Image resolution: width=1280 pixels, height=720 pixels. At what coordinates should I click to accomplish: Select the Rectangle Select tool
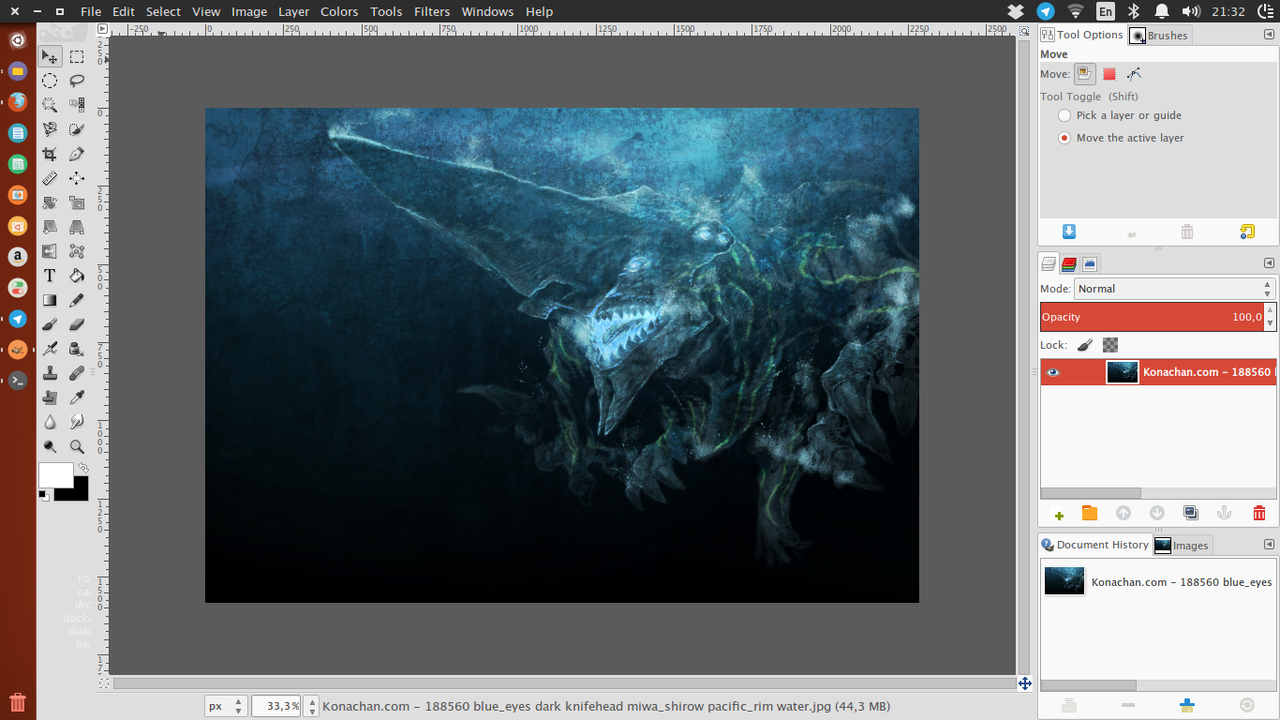tap(77, 57)
